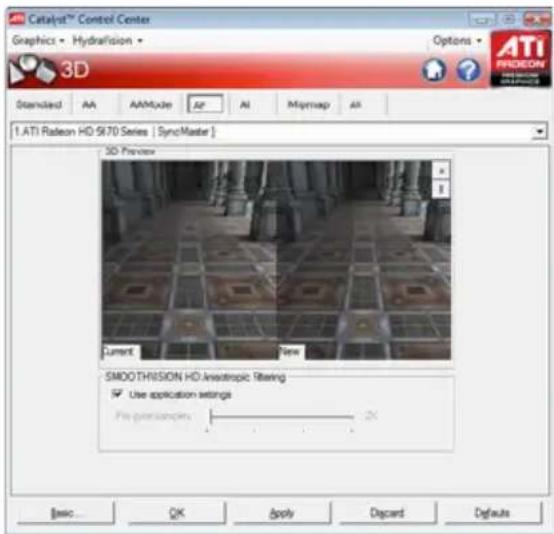
Task: Close the Catalyst Control Center window
Action: (x=537, y=19)
